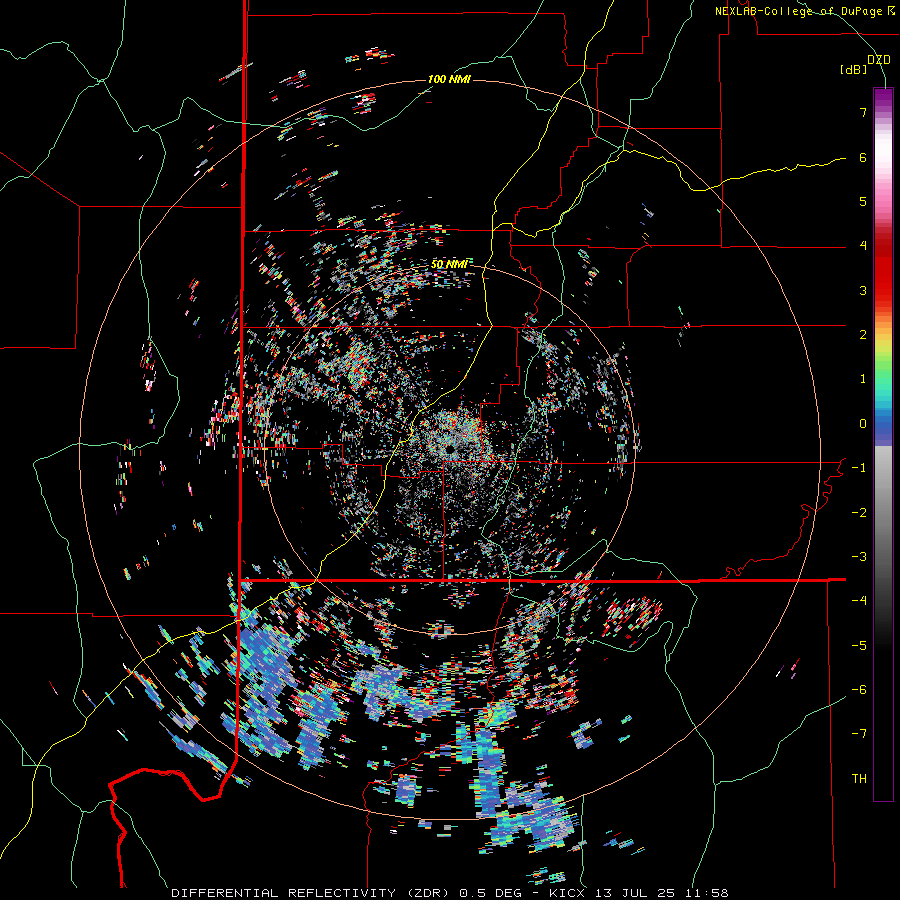Screen dimensions: 900x900
Task: Click the -1 dB scale label
Action: point(859,468)
